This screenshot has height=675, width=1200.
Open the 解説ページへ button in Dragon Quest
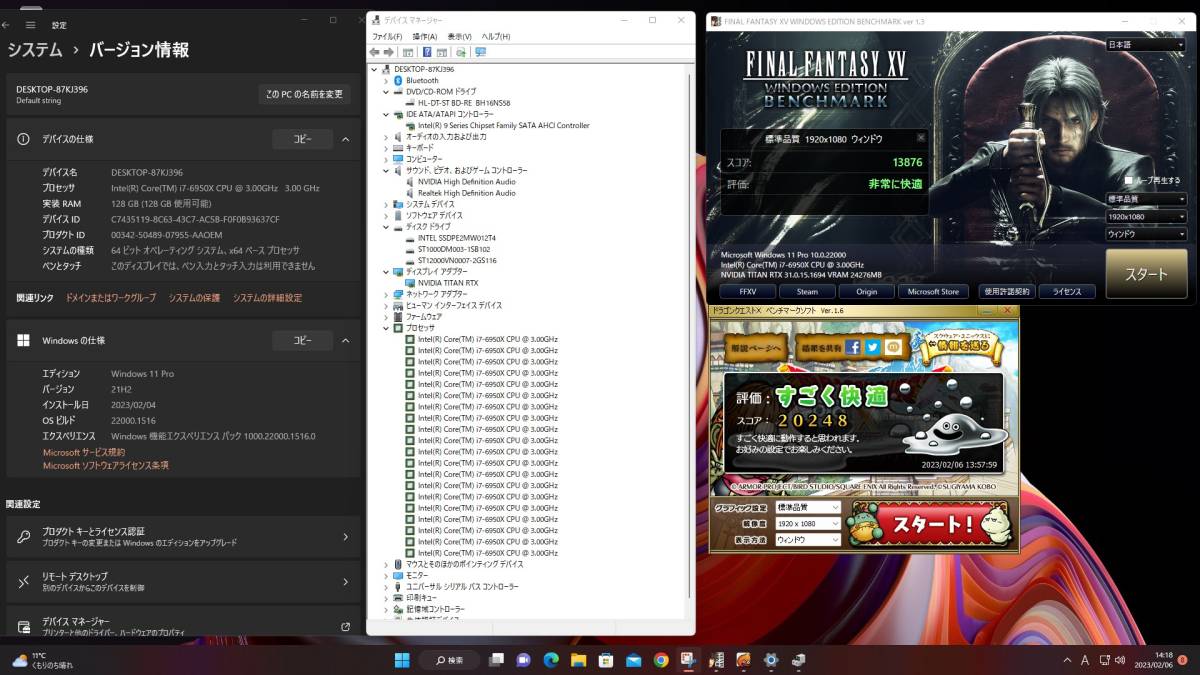(x=755, y=347)
